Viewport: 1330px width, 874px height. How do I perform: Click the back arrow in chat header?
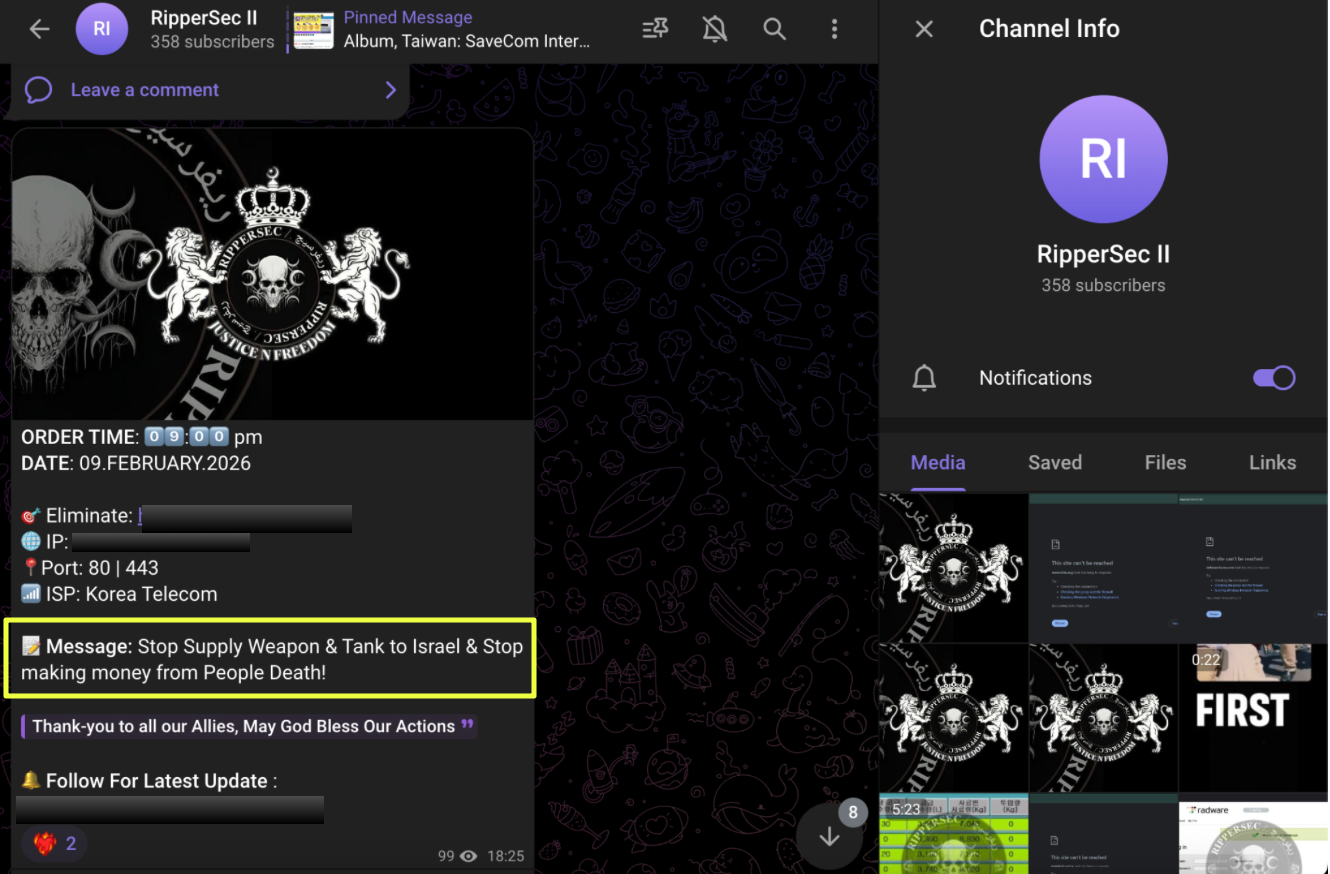tap(39, 29)
